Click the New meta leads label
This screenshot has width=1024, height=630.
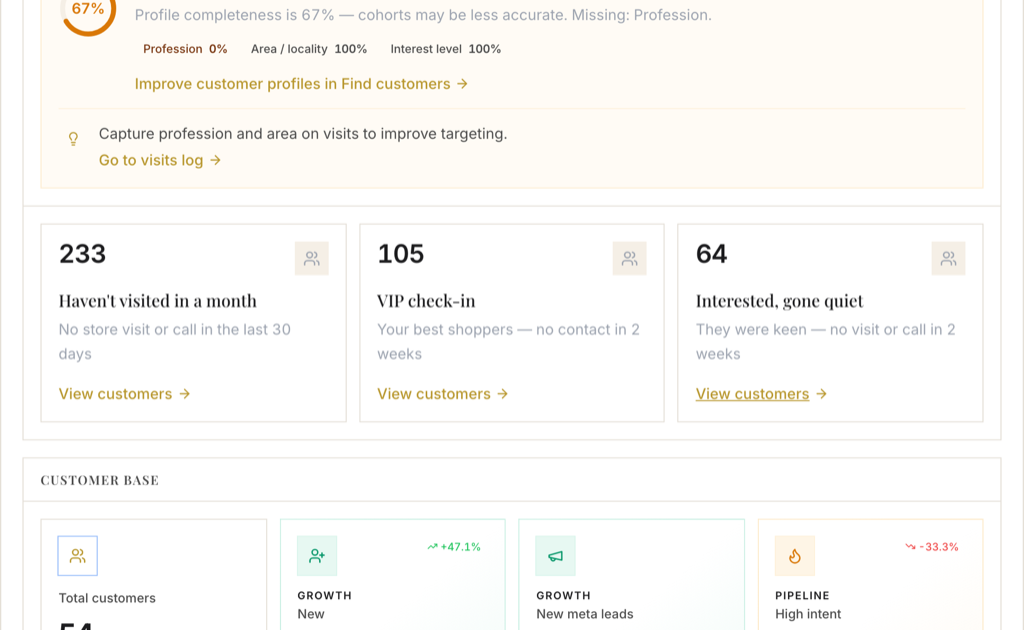point(584,614)
